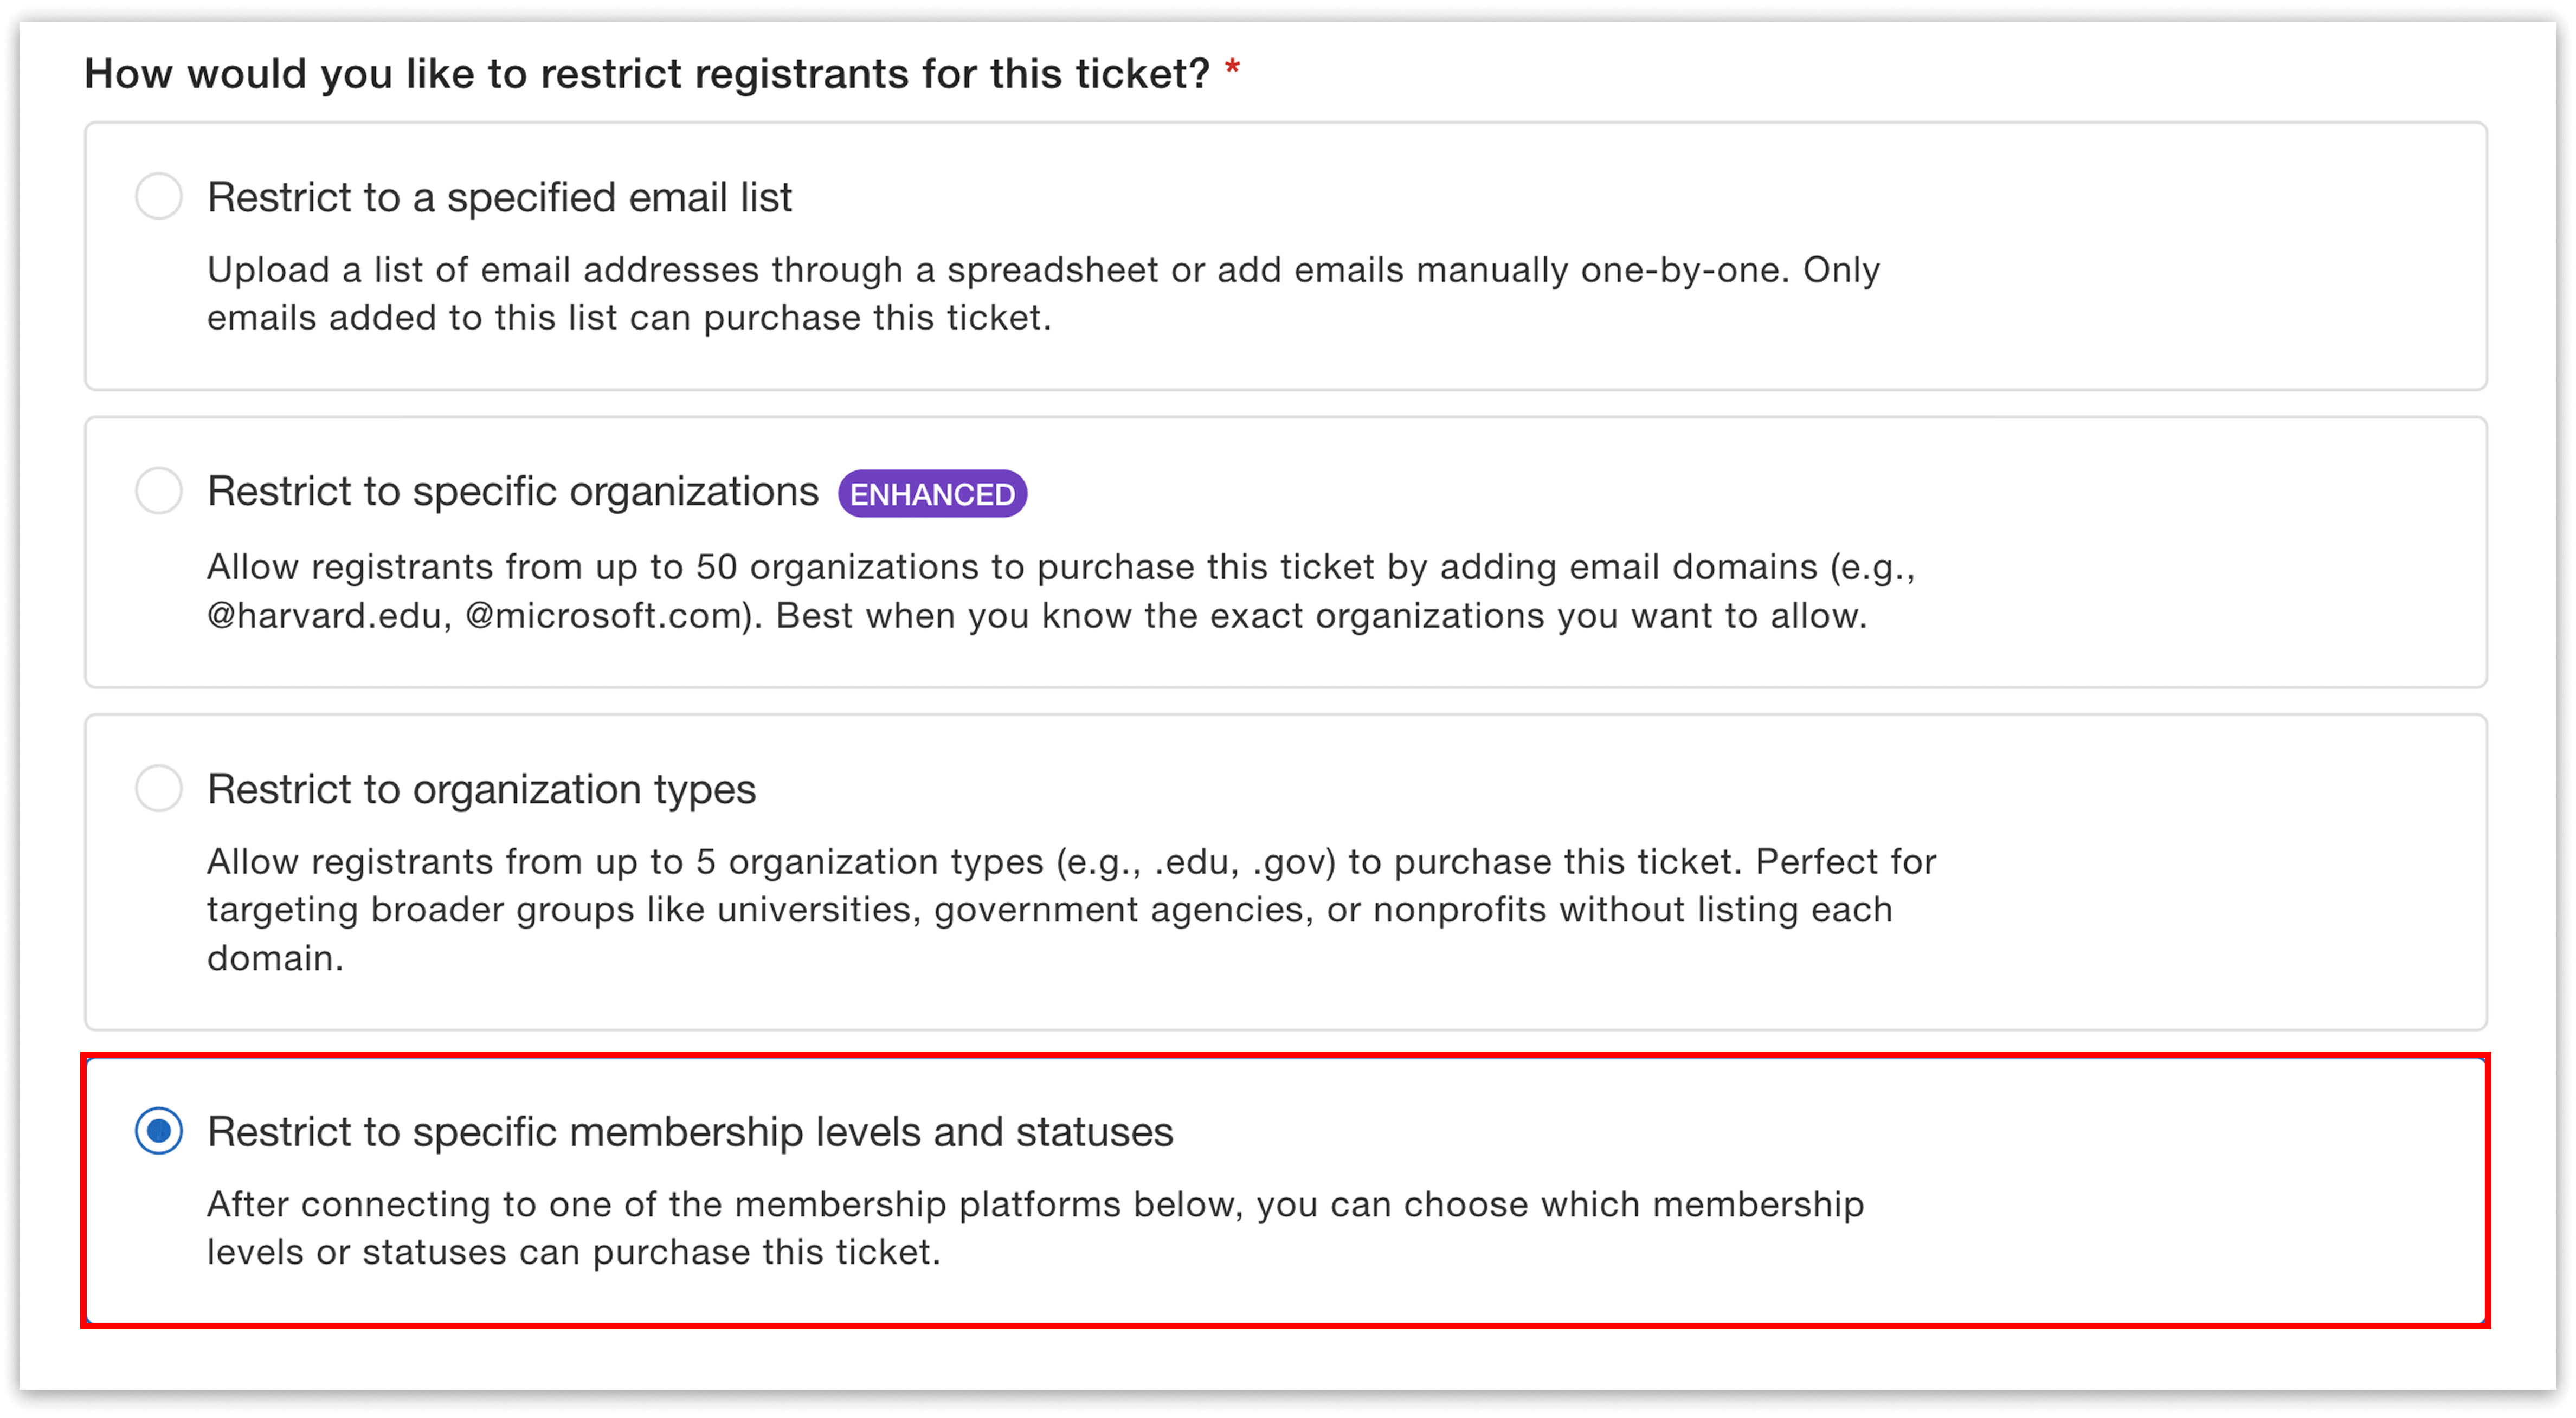Click the purple ENHANCED badge
This screenshot has width=2576, height=1418.
point(931,492)
